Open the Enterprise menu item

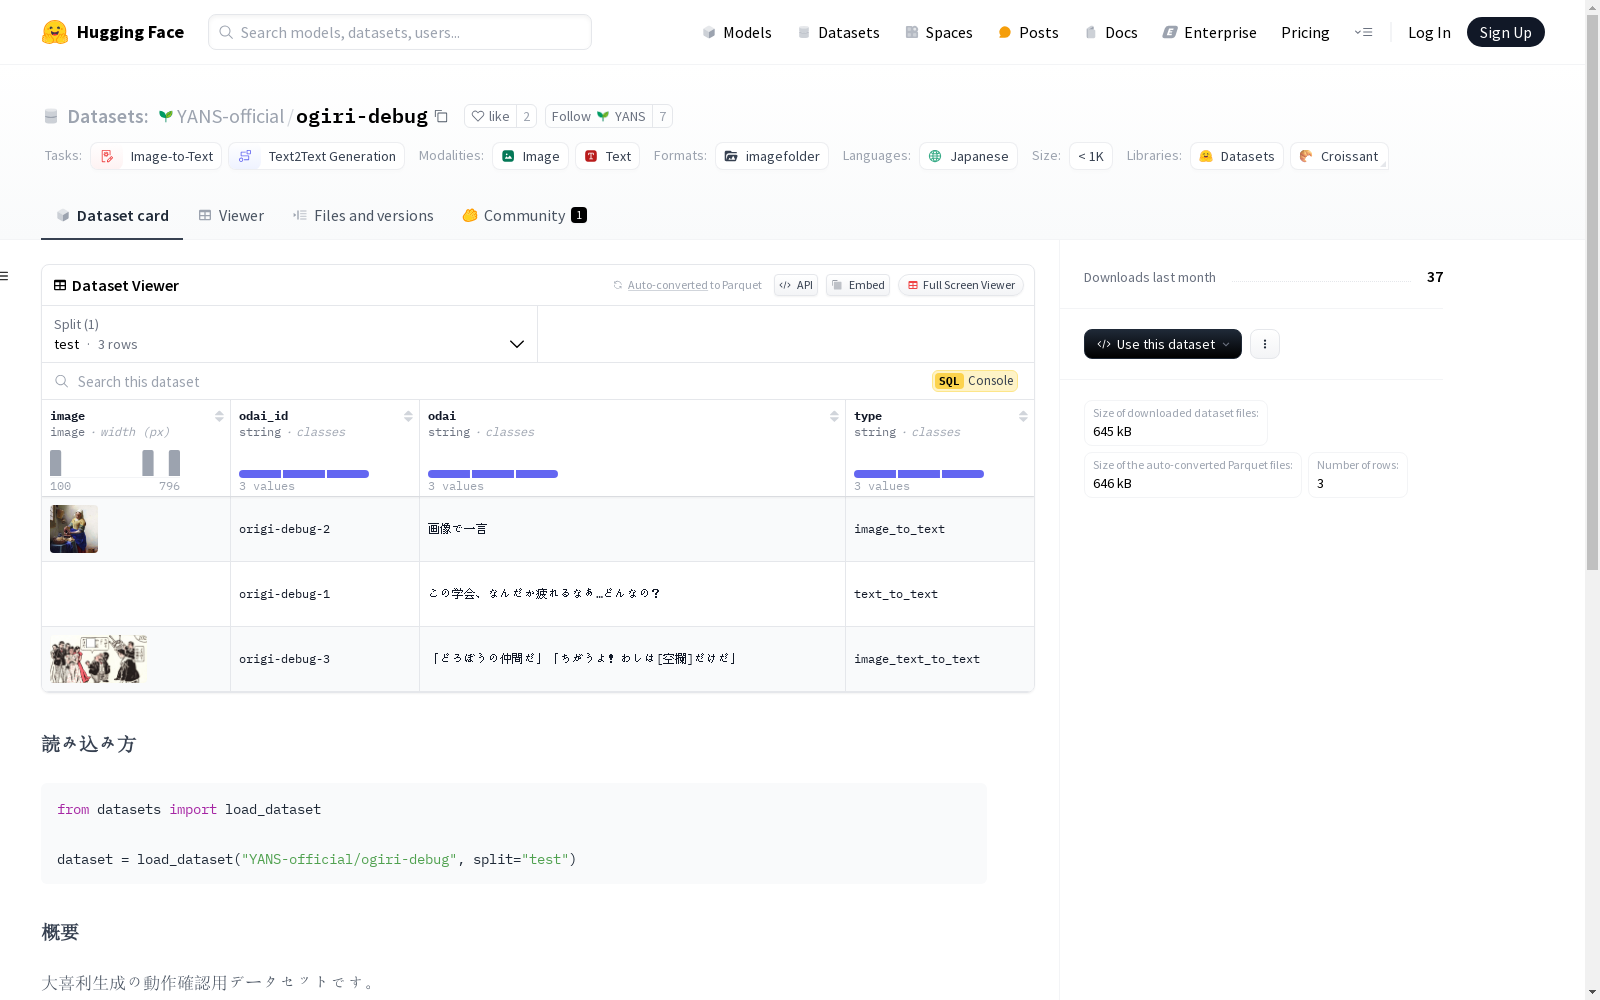click(1209, 32)
